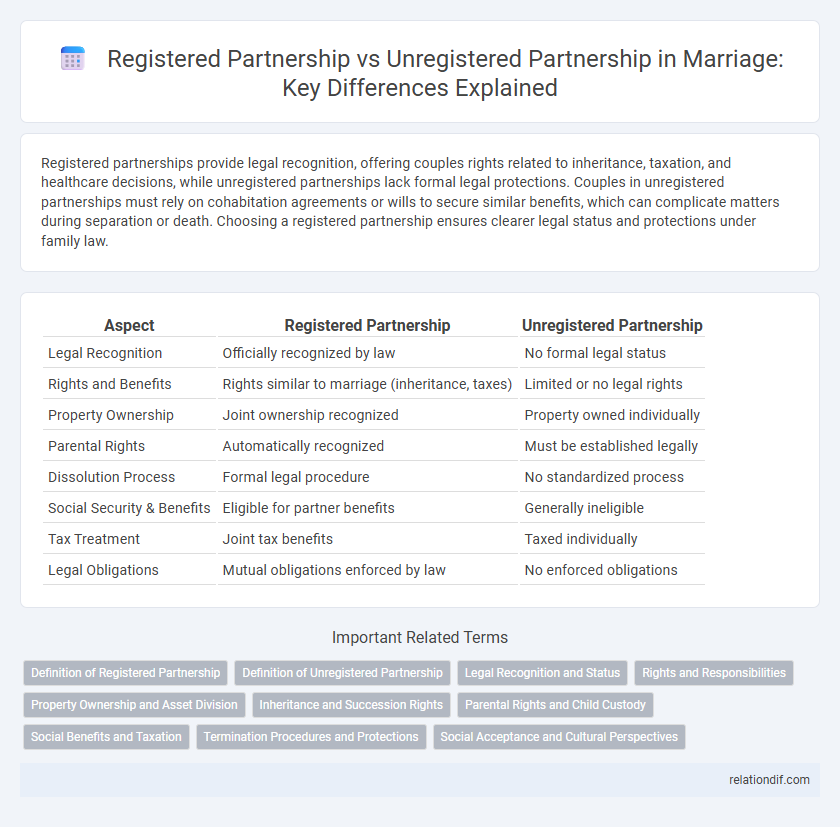The height and width of the screenshot is (827, 840).
Task: Select Inheritance and Succession Rights term
Action: click(350, 705)
